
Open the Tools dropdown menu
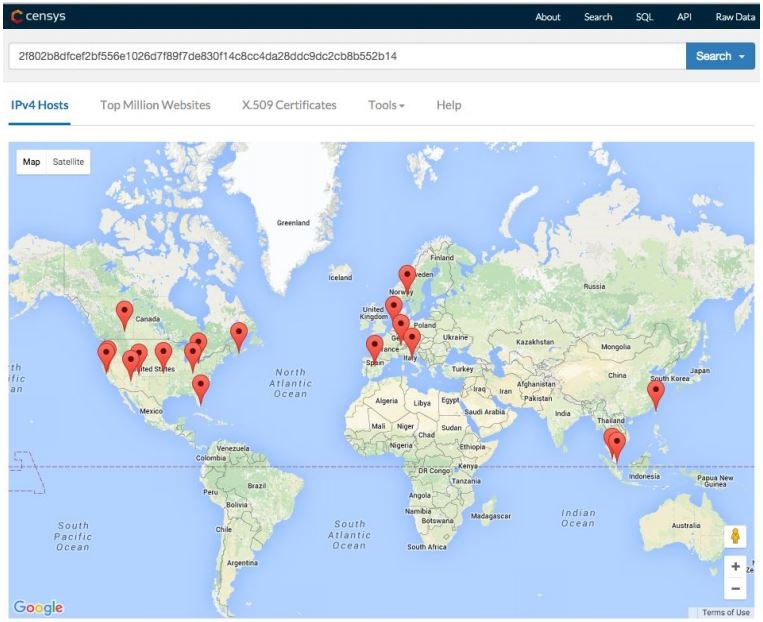pos(386,105)
